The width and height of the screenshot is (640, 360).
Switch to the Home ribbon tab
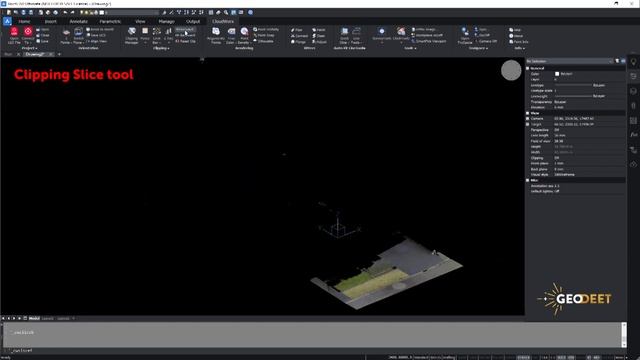tap(24, 21)
